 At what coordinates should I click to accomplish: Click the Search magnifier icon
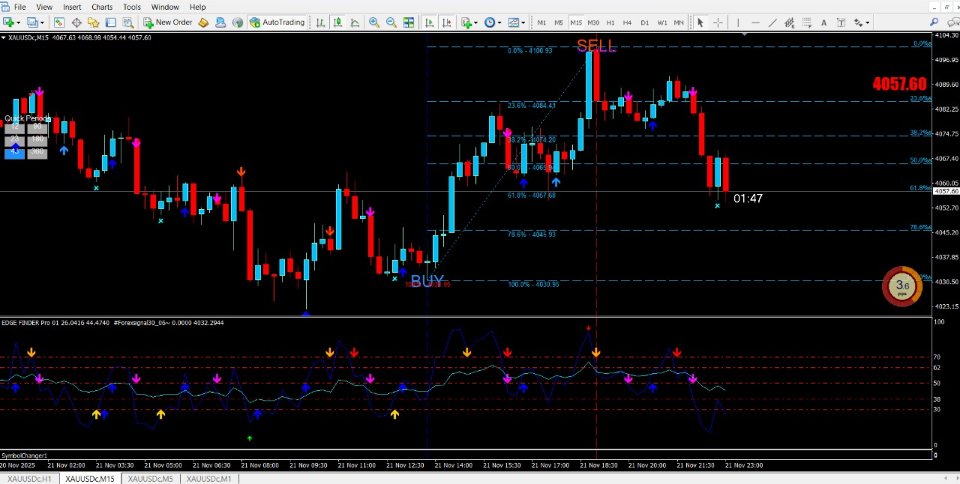pyautogui.click(x=934, y=22)
